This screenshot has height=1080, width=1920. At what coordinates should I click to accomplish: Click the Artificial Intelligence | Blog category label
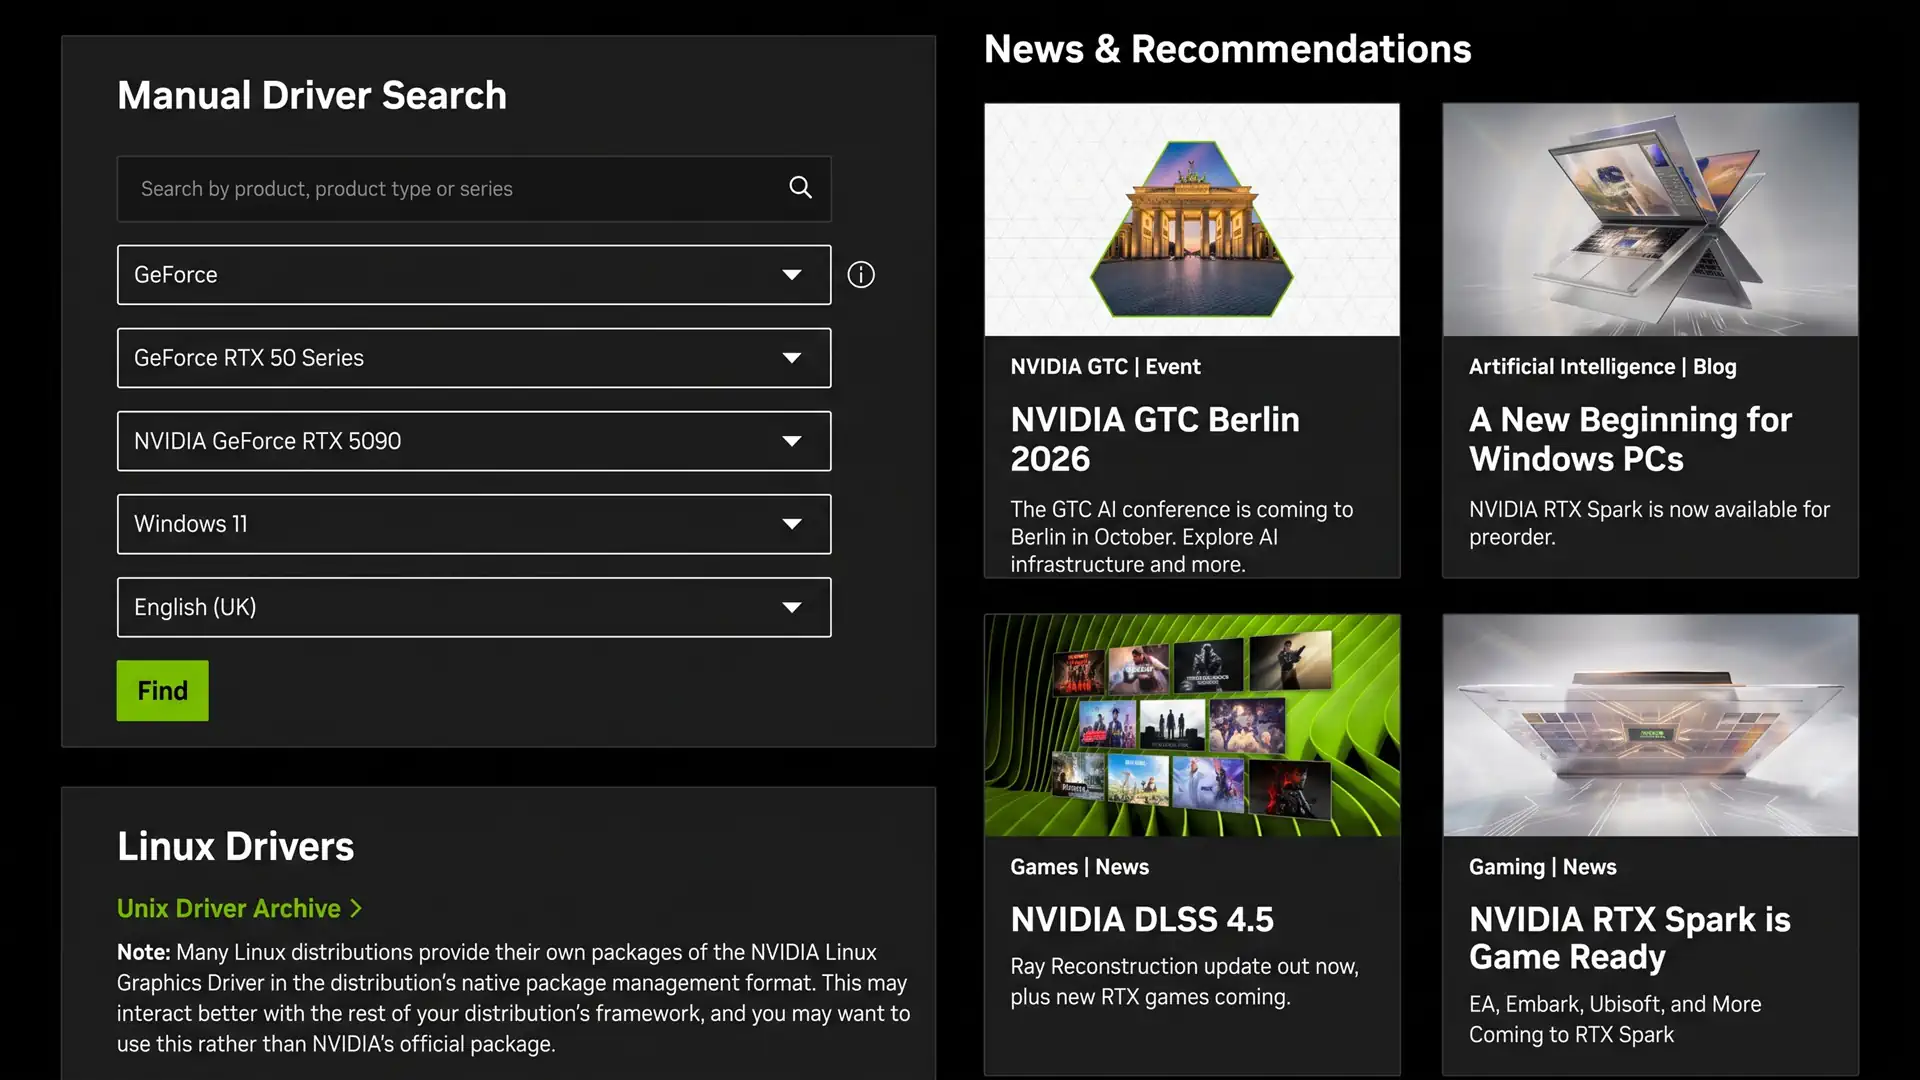1602,366
